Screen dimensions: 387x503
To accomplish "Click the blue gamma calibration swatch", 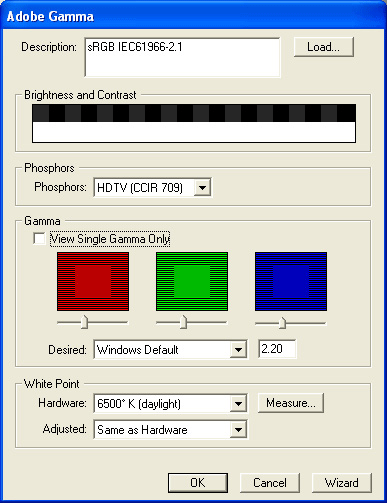I will coord(291,282).
